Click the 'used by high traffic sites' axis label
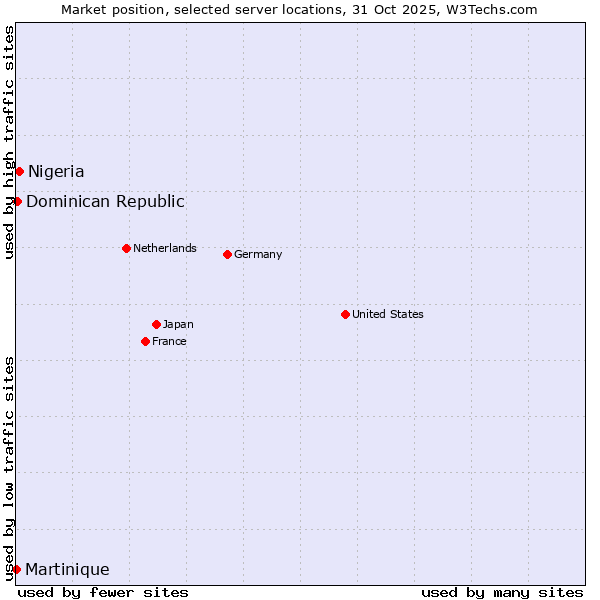 [x=9, y=142]
